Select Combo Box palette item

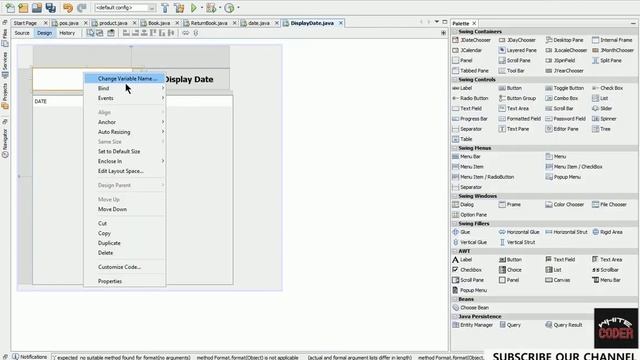[562, 98]
